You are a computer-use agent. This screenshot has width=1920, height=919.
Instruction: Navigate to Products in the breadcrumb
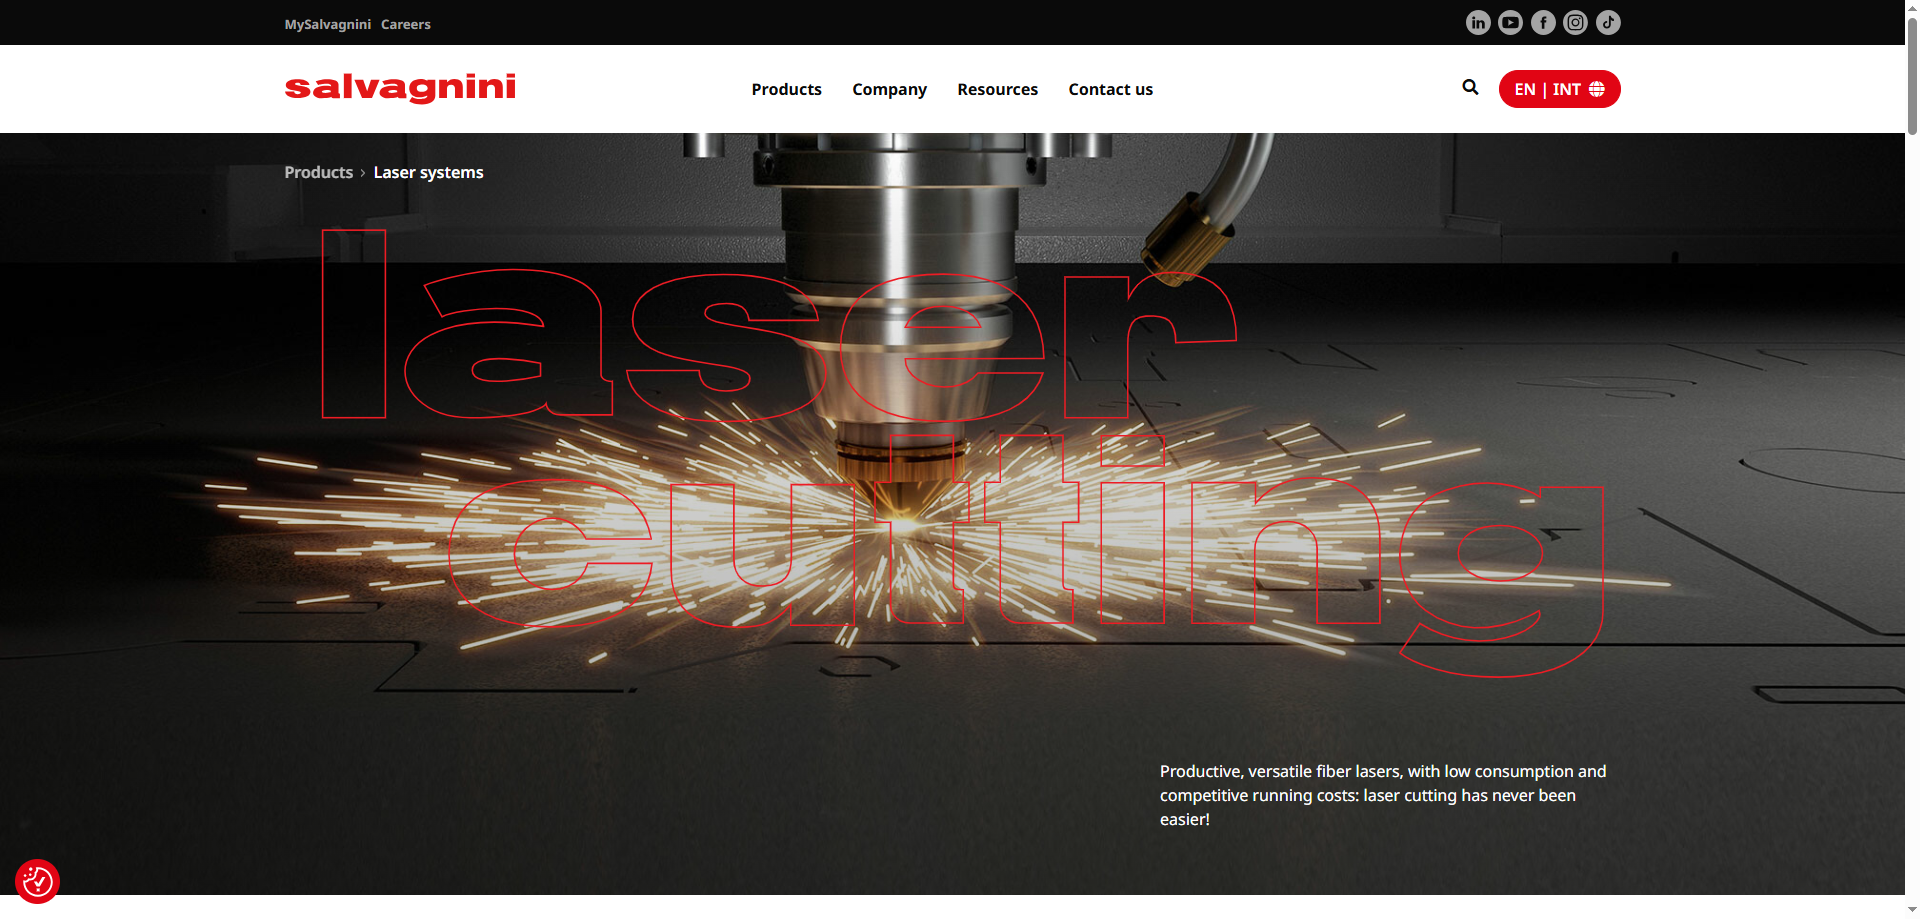pos(318,172)
